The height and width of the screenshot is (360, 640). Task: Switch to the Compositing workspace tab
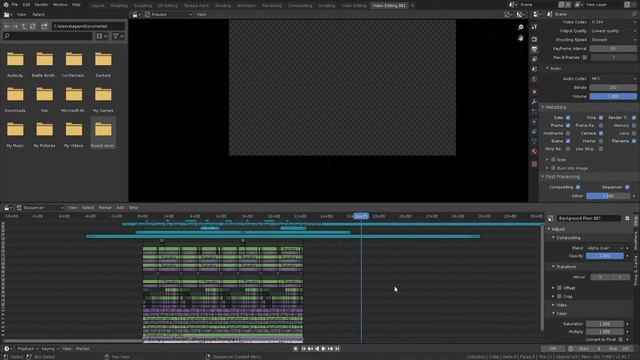click(x=300, y=6)
